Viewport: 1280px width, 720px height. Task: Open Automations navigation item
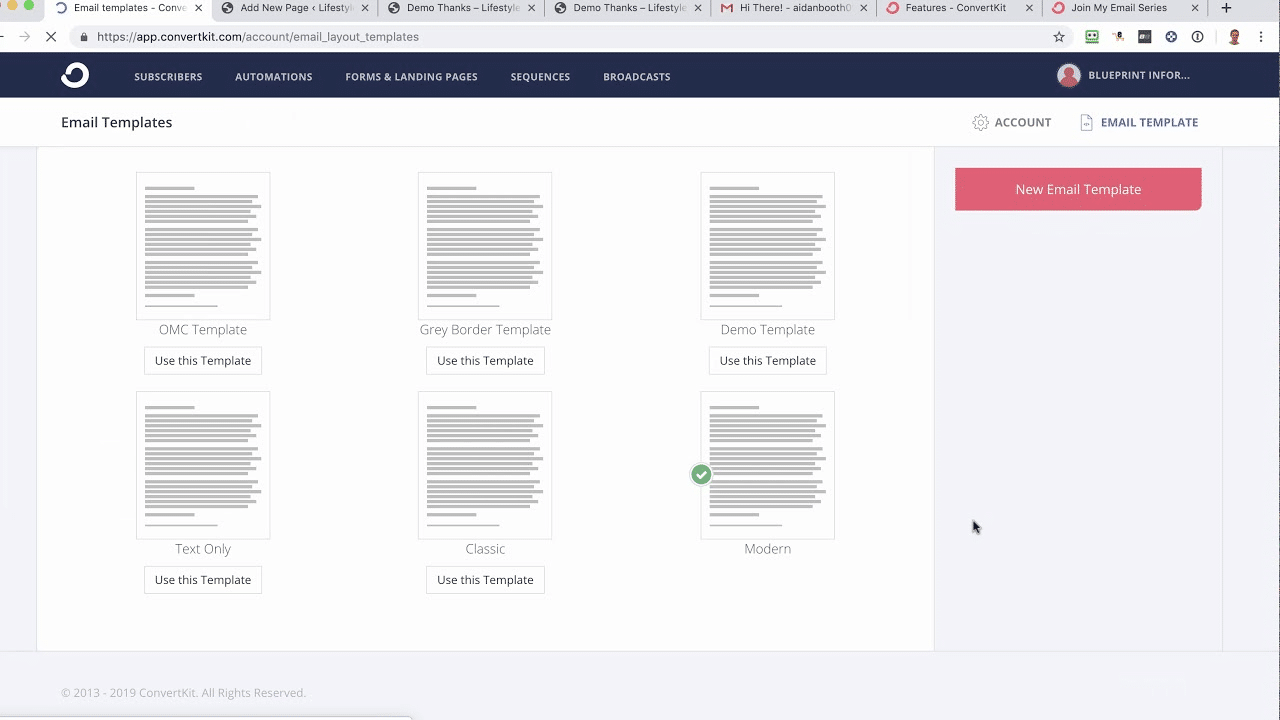(274, 77)
